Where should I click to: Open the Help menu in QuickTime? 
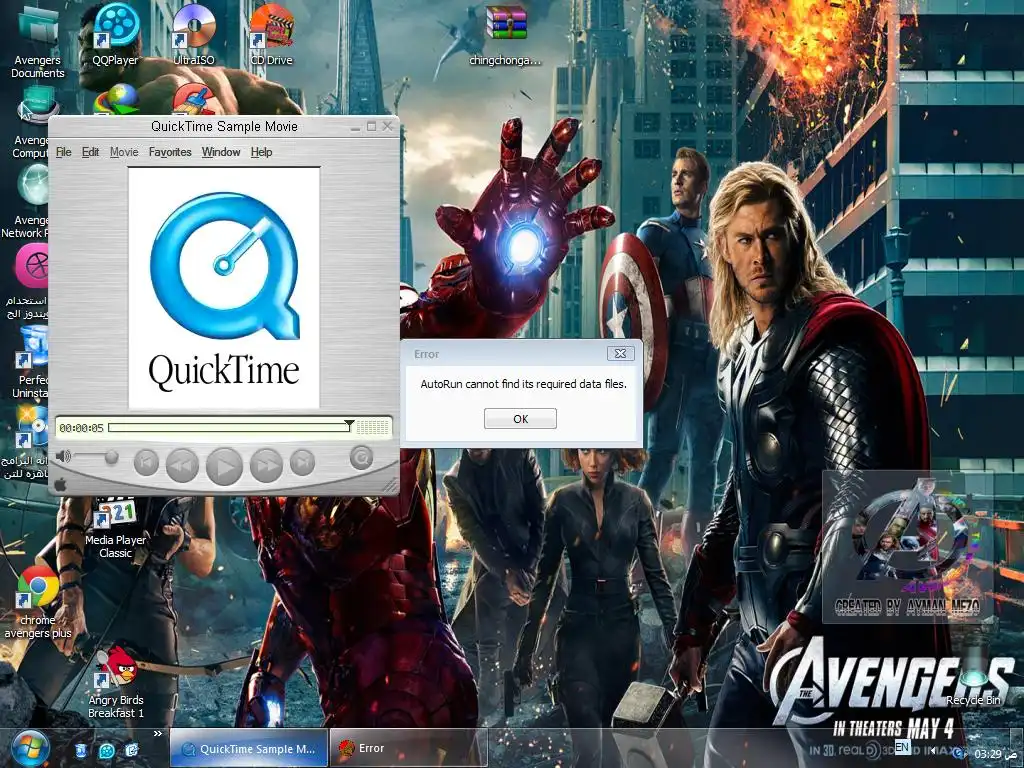point(261,152)
